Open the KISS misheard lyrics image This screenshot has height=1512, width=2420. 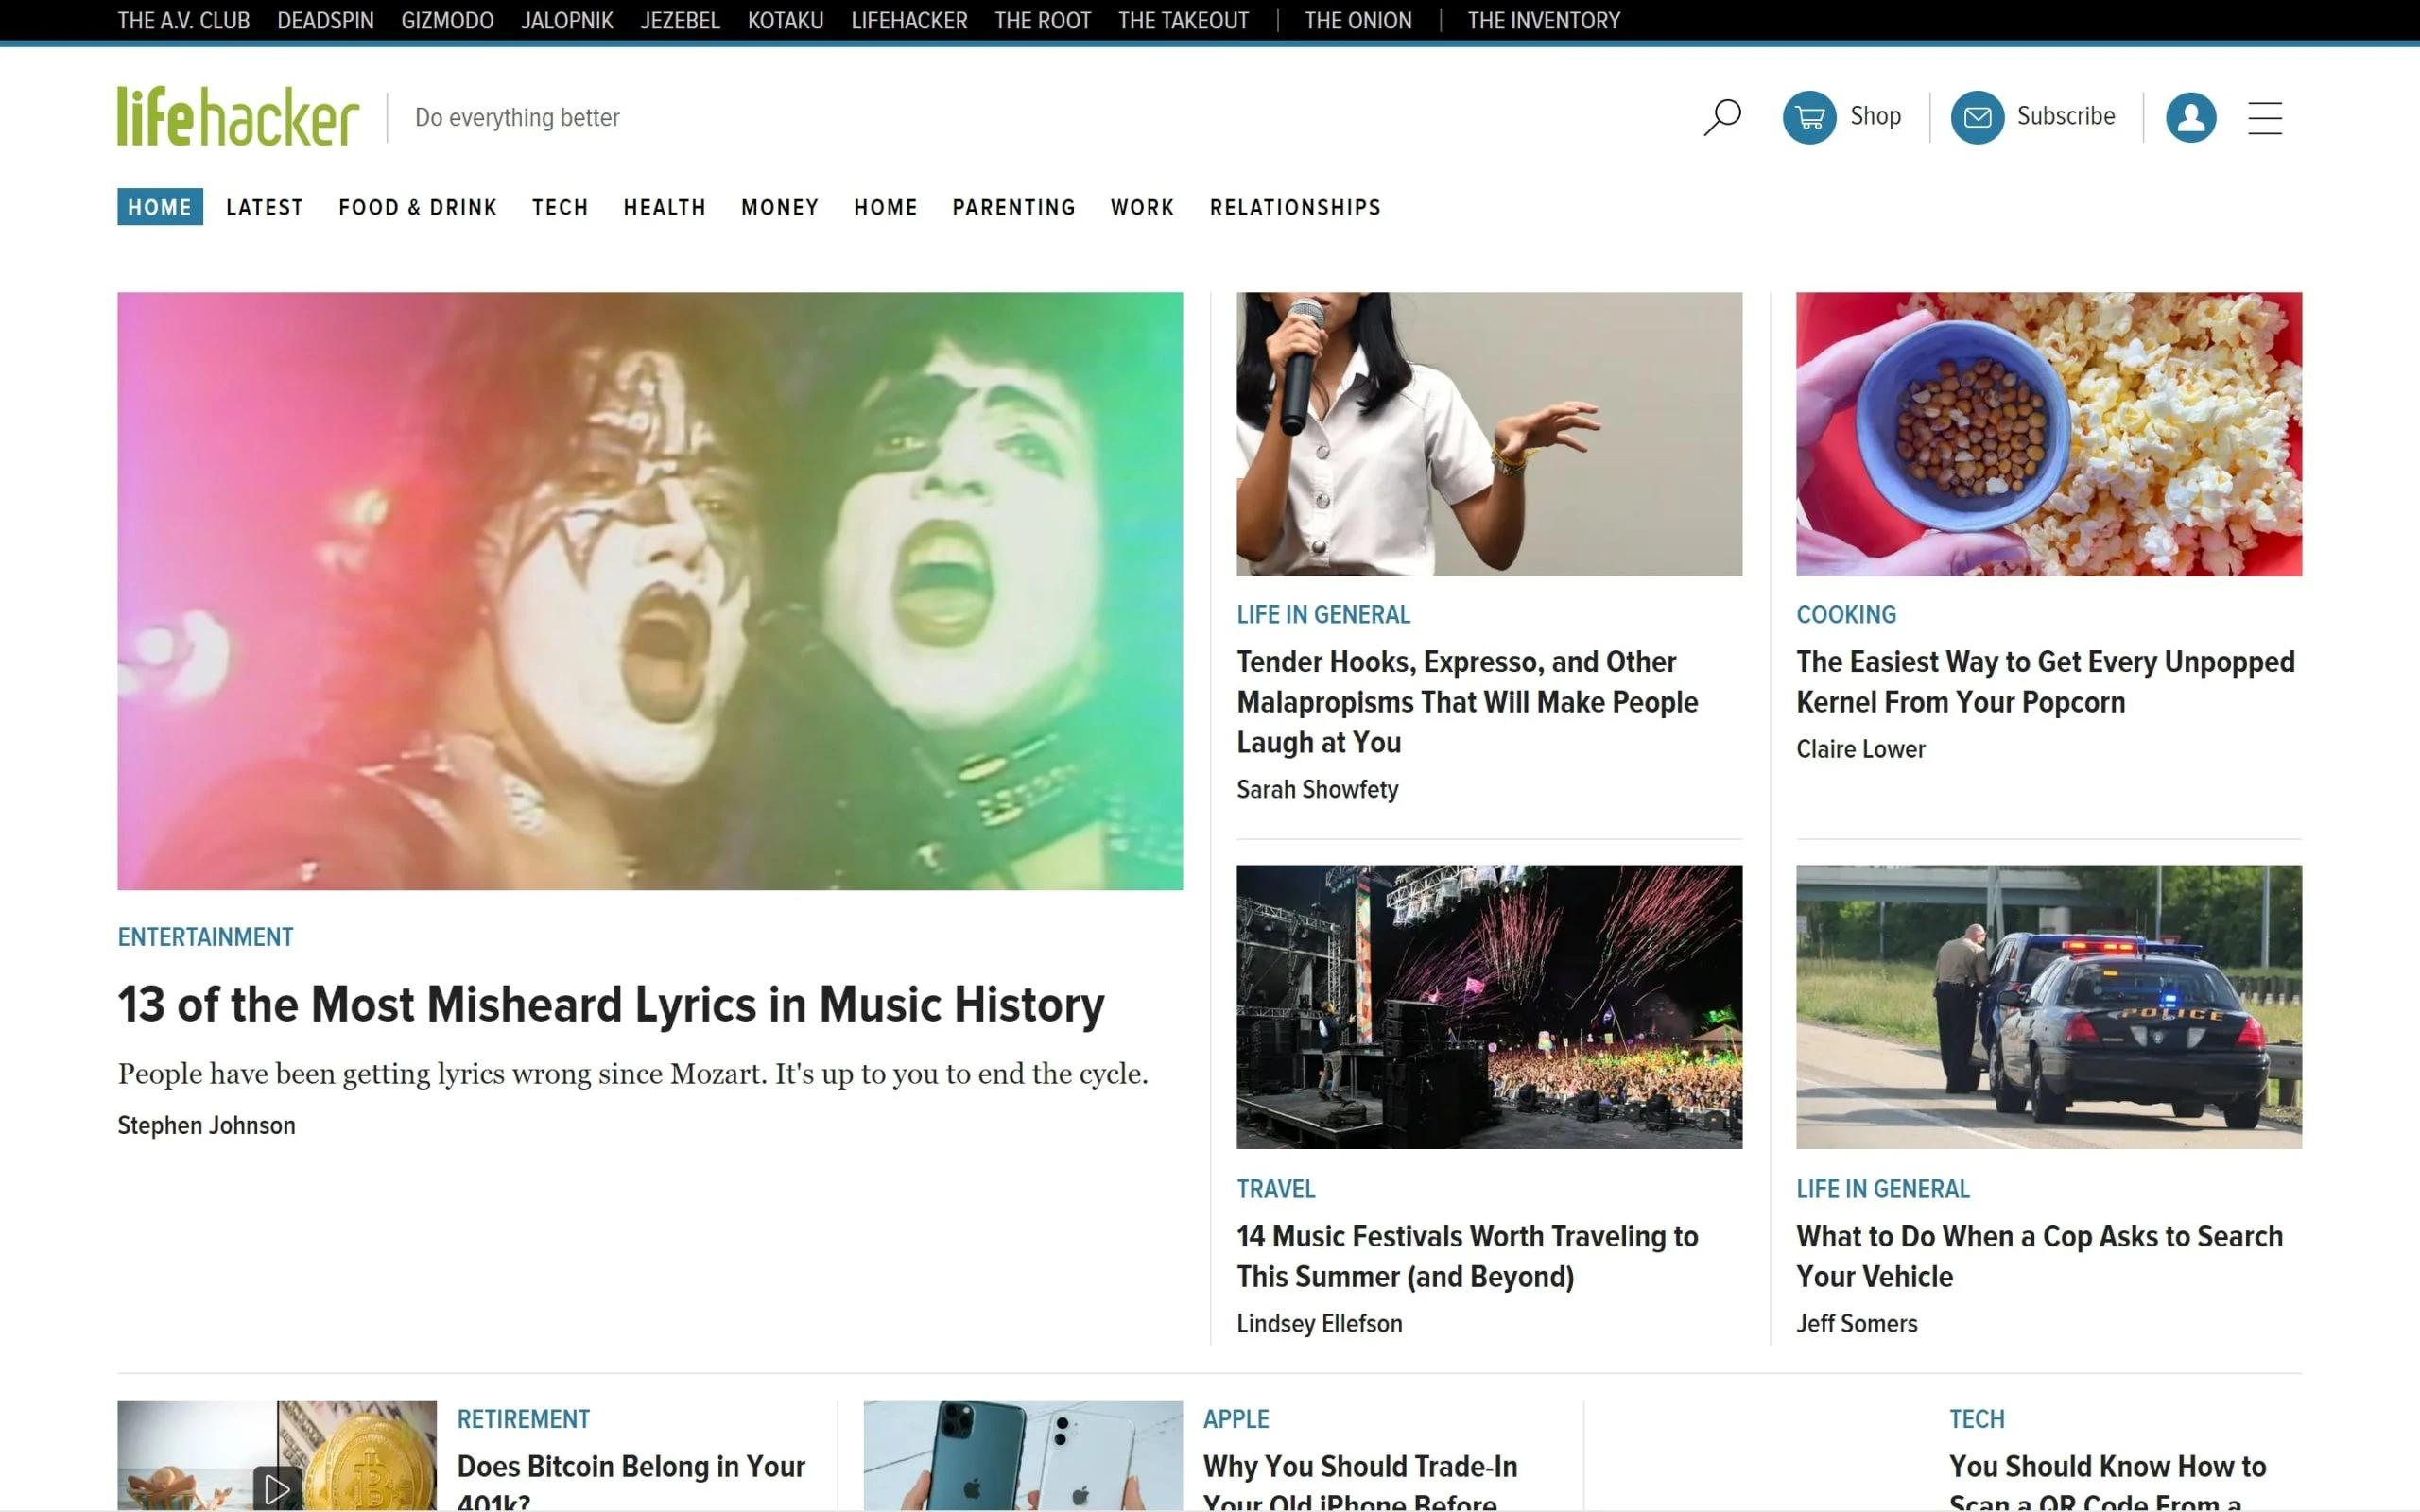(650, 591)
